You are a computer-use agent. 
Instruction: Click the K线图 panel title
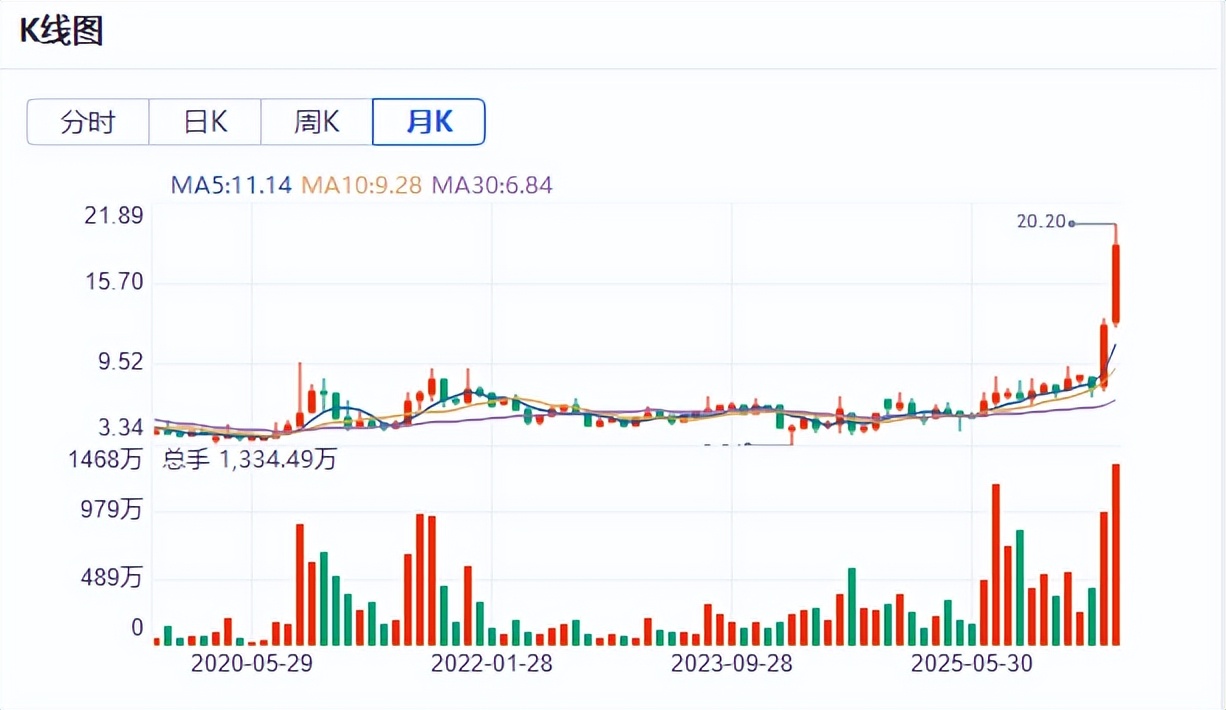(x=61, y=30)
